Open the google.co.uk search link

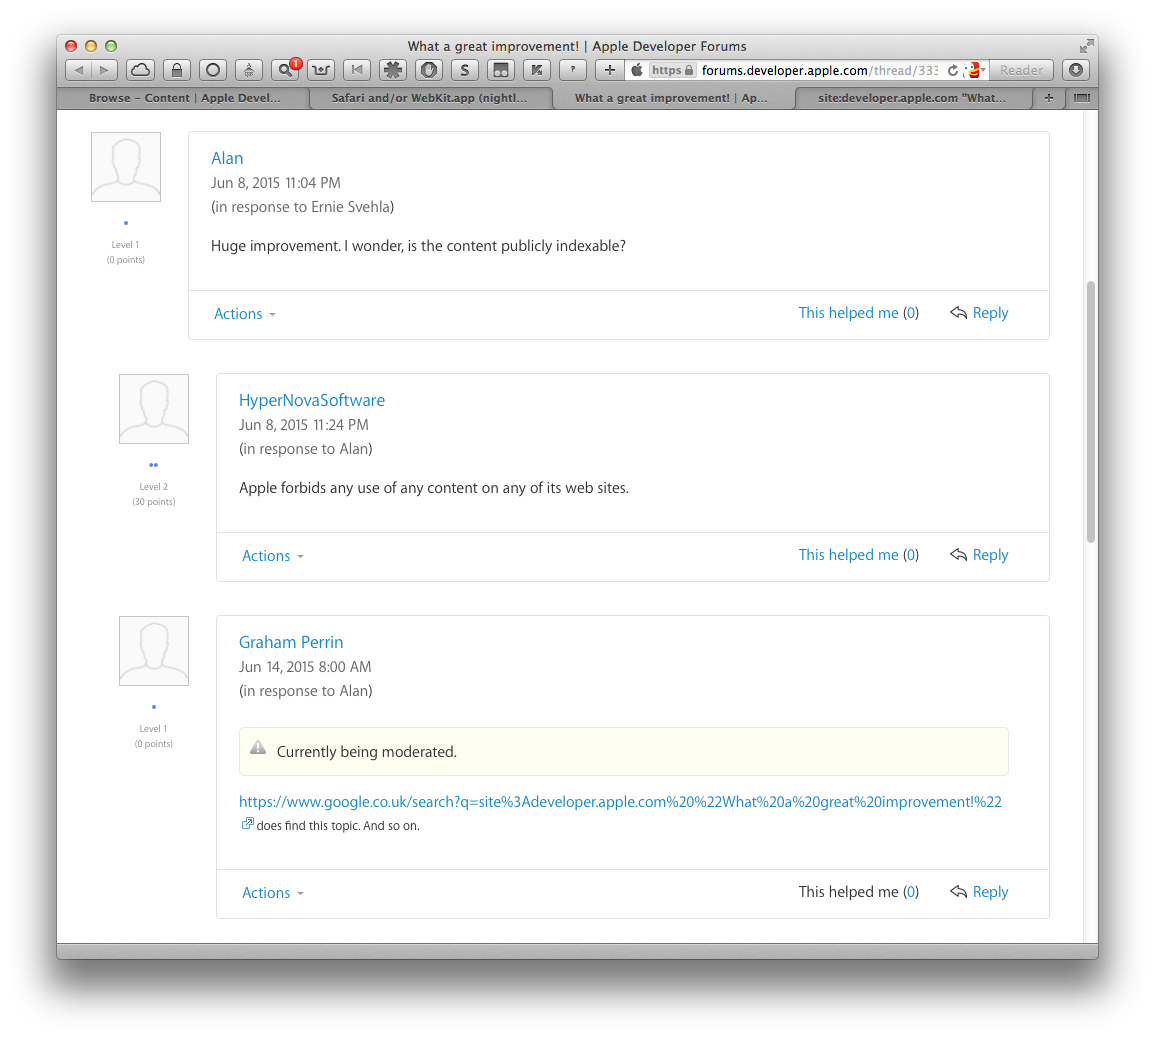point(620,802)
